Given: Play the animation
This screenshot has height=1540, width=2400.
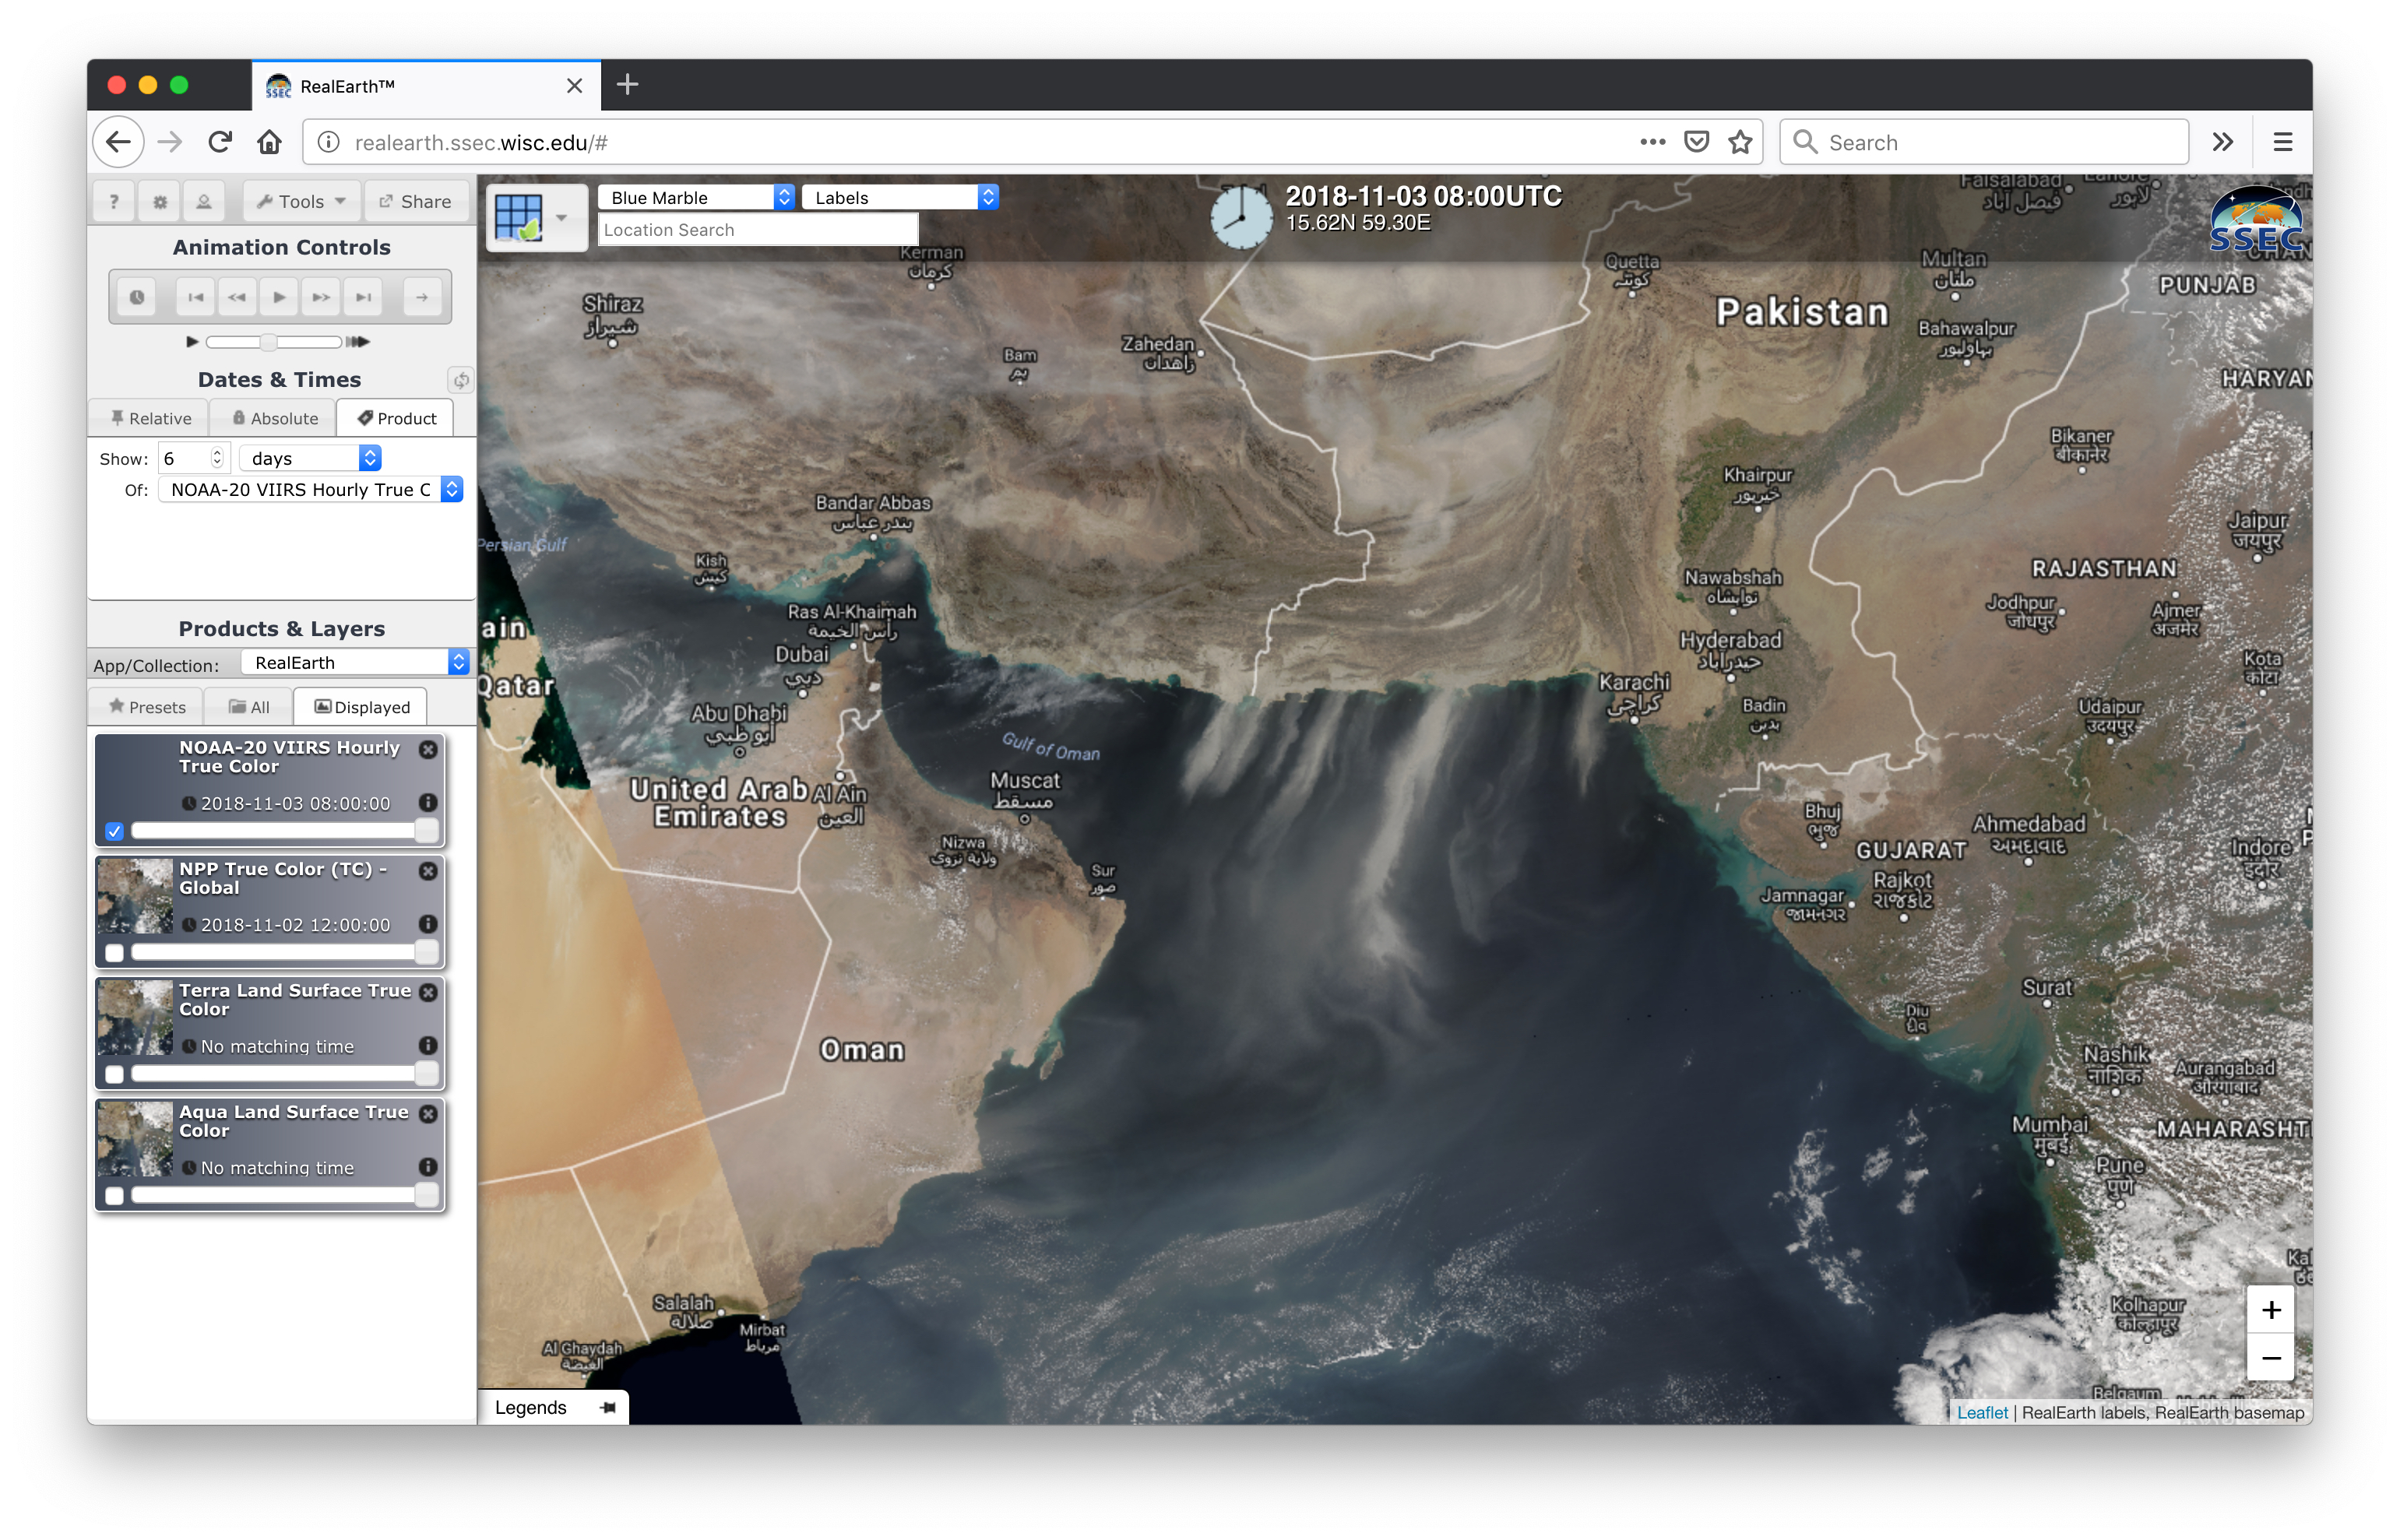Looking at the screenshot, I should click(x=279, y=297).
